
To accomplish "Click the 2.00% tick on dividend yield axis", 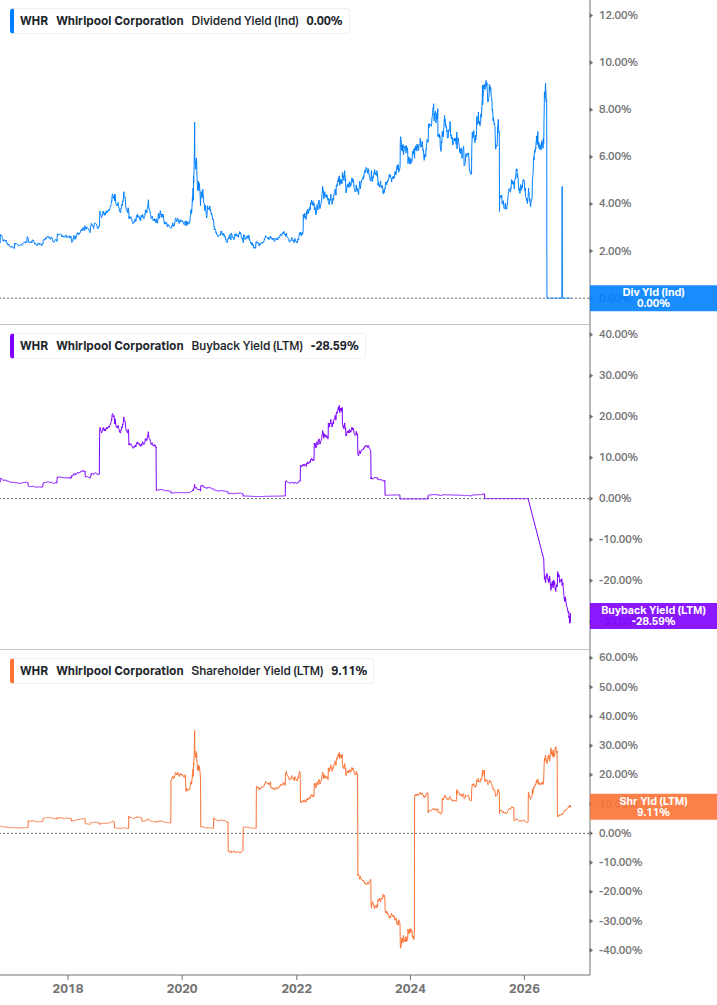I will (615, 251).
